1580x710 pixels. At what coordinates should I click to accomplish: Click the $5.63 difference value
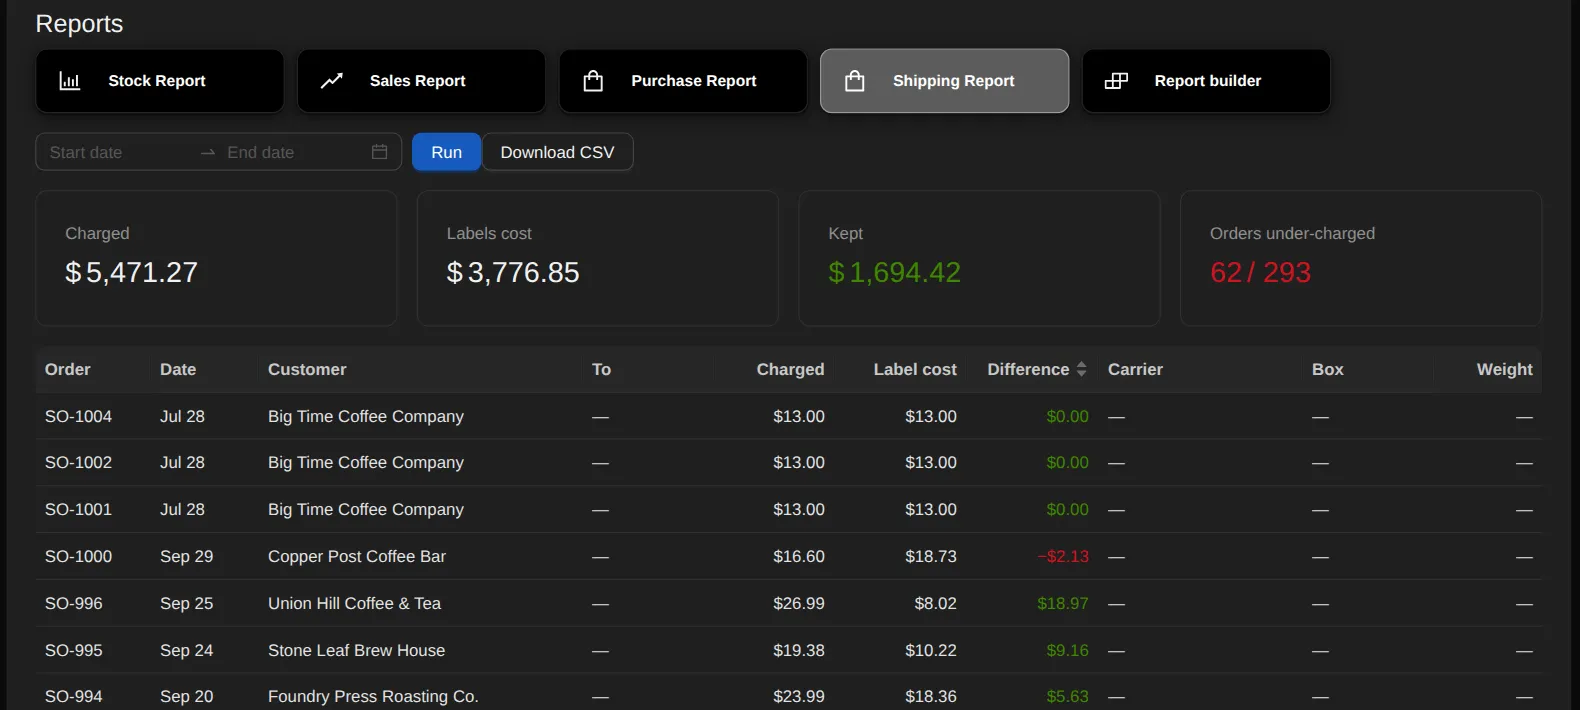click(1068, 696)
